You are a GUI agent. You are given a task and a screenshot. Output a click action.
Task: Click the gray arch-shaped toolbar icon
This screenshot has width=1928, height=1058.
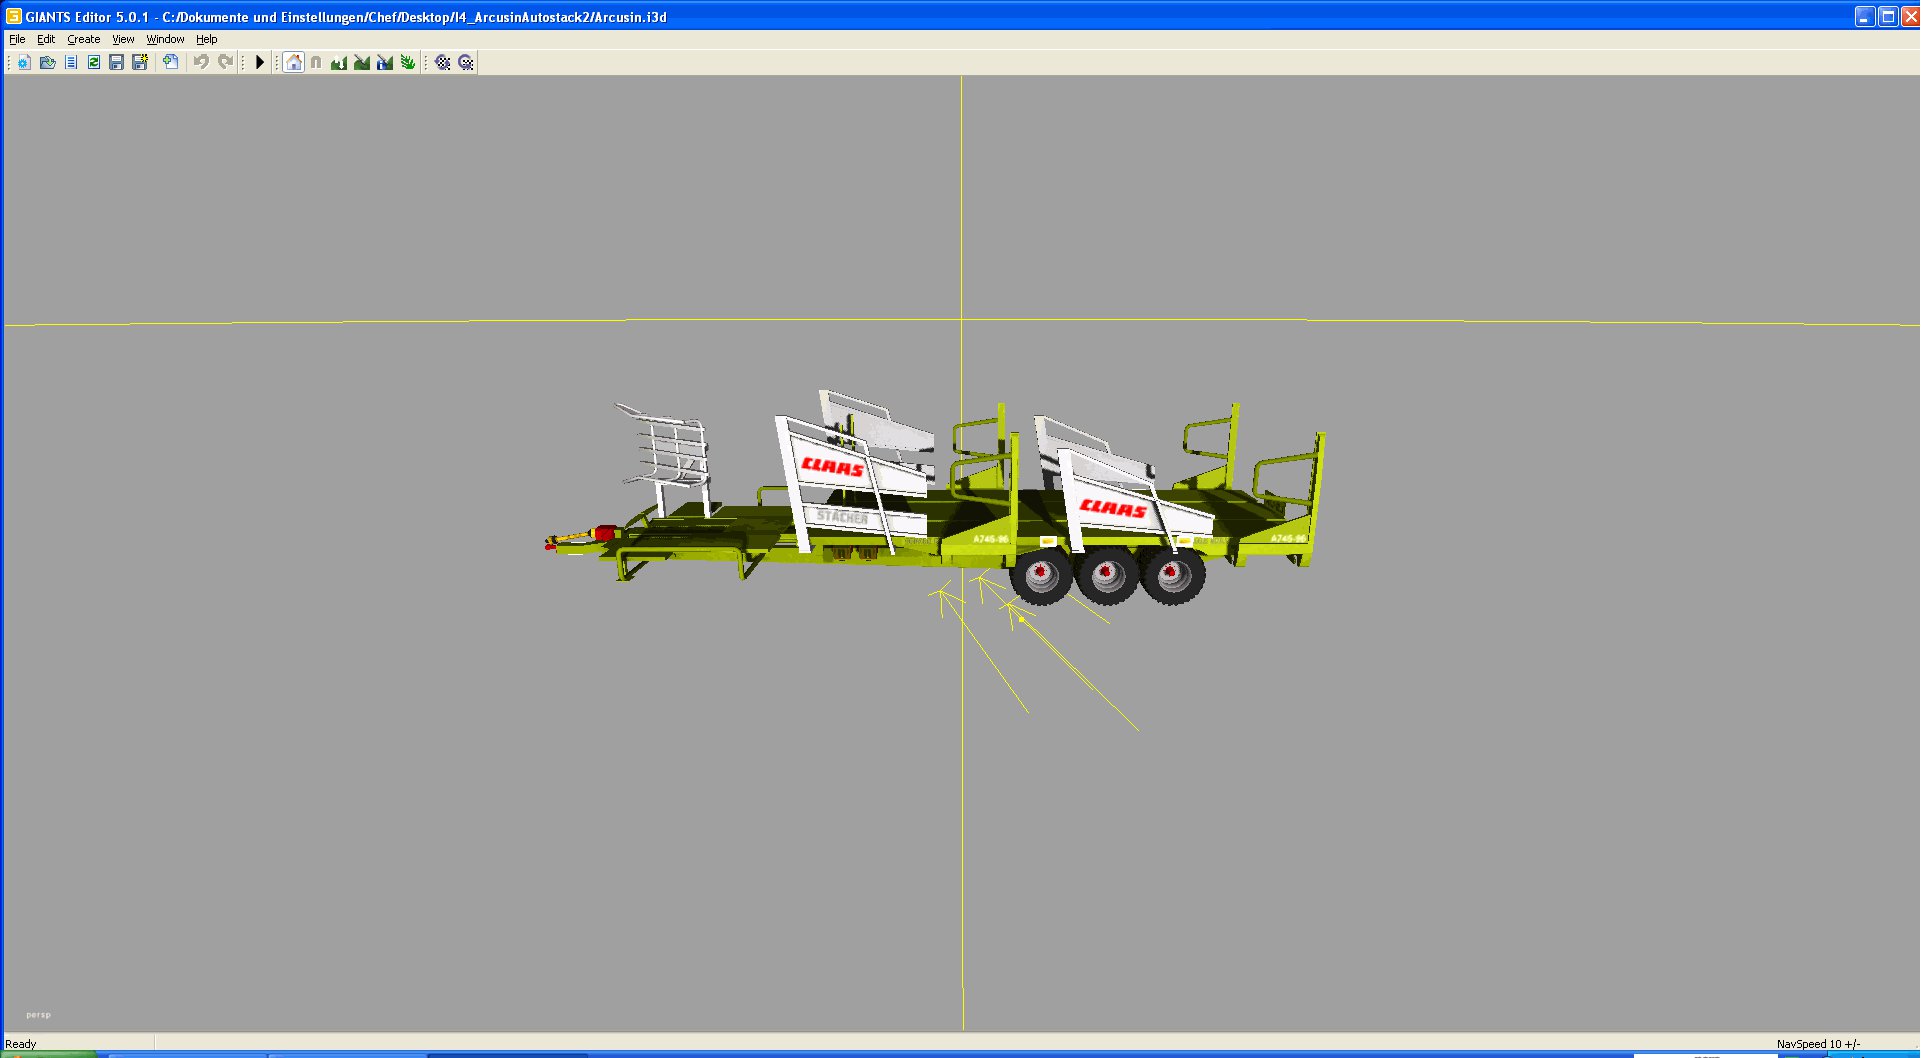click(x=316, y=62)
